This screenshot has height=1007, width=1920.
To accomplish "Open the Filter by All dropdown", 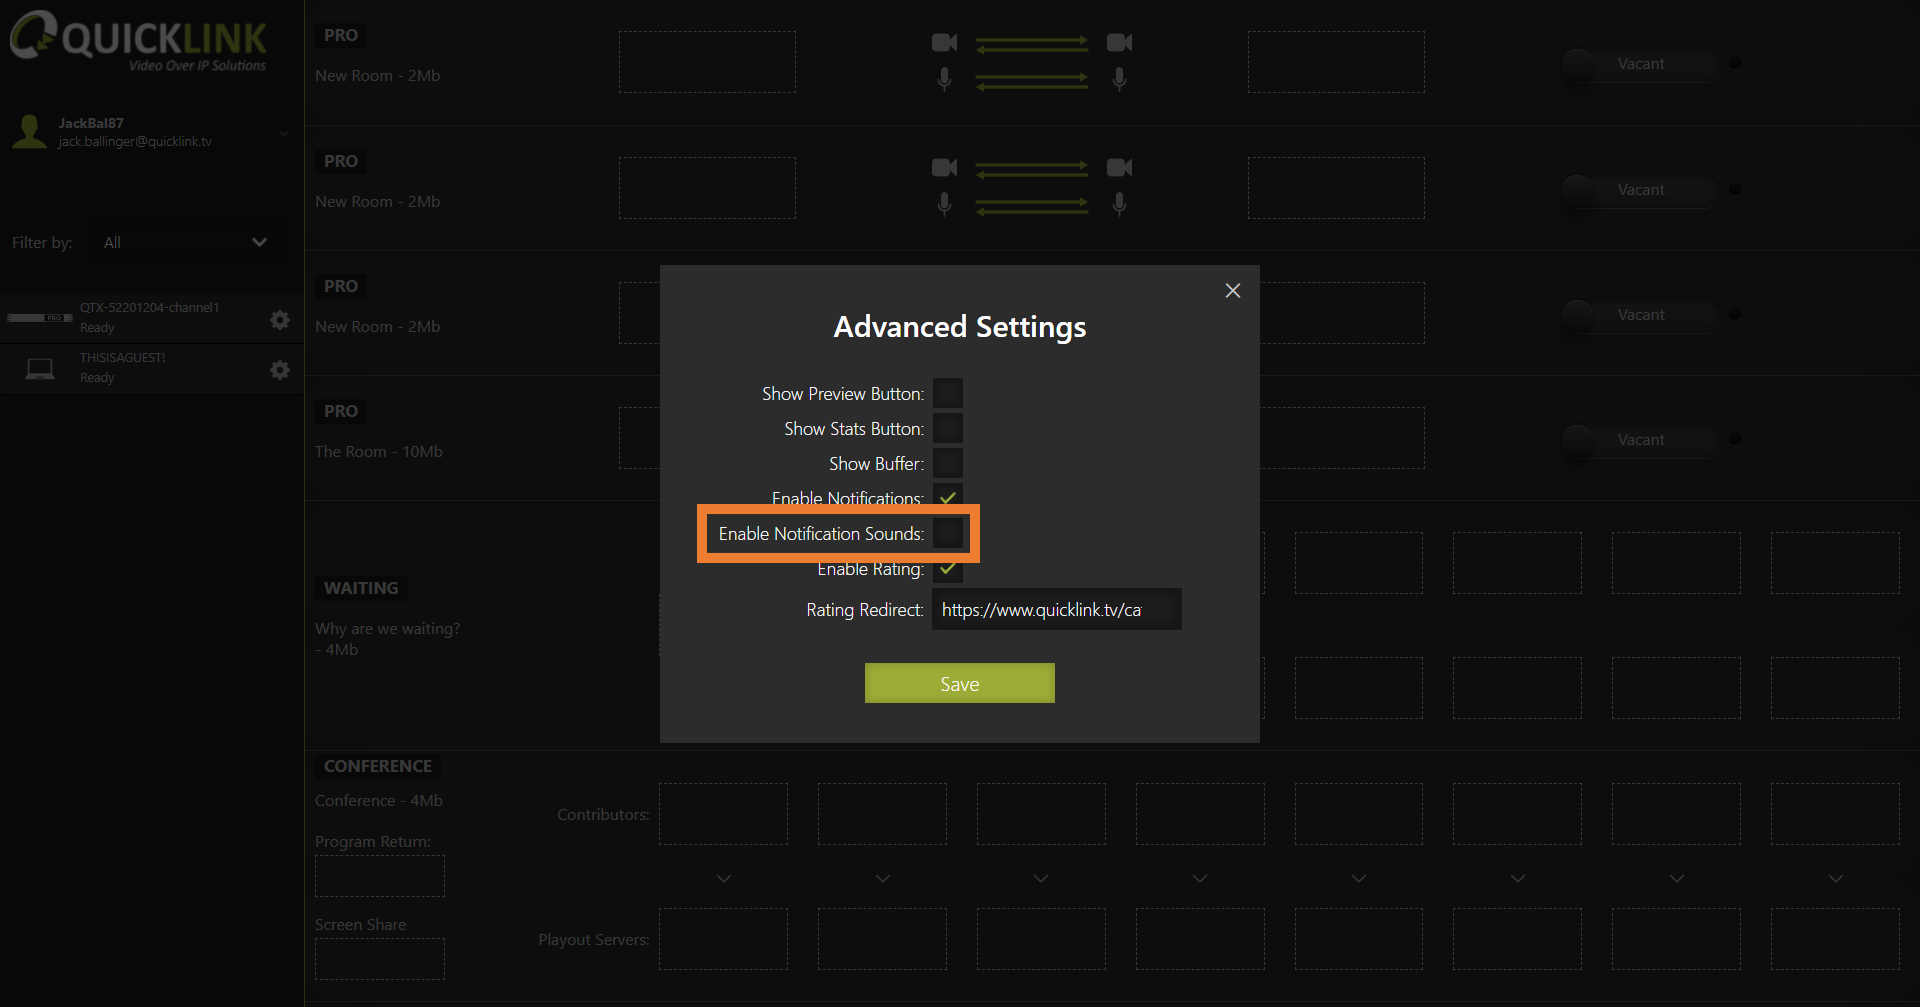I will point(185,242).
